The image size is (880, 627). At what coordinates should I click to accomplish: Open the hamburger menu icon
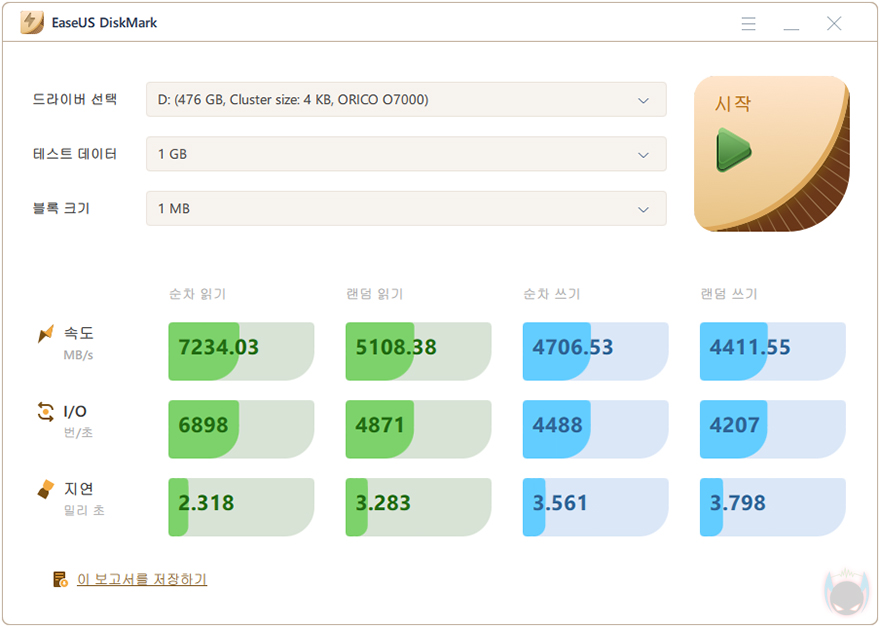[x=748, y=23]
